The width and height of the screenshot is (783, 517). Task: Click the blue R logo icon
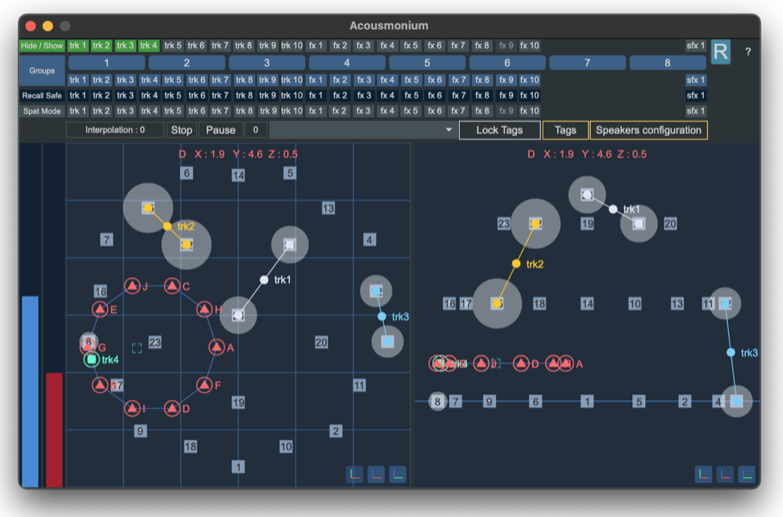(x=721, y=53)
